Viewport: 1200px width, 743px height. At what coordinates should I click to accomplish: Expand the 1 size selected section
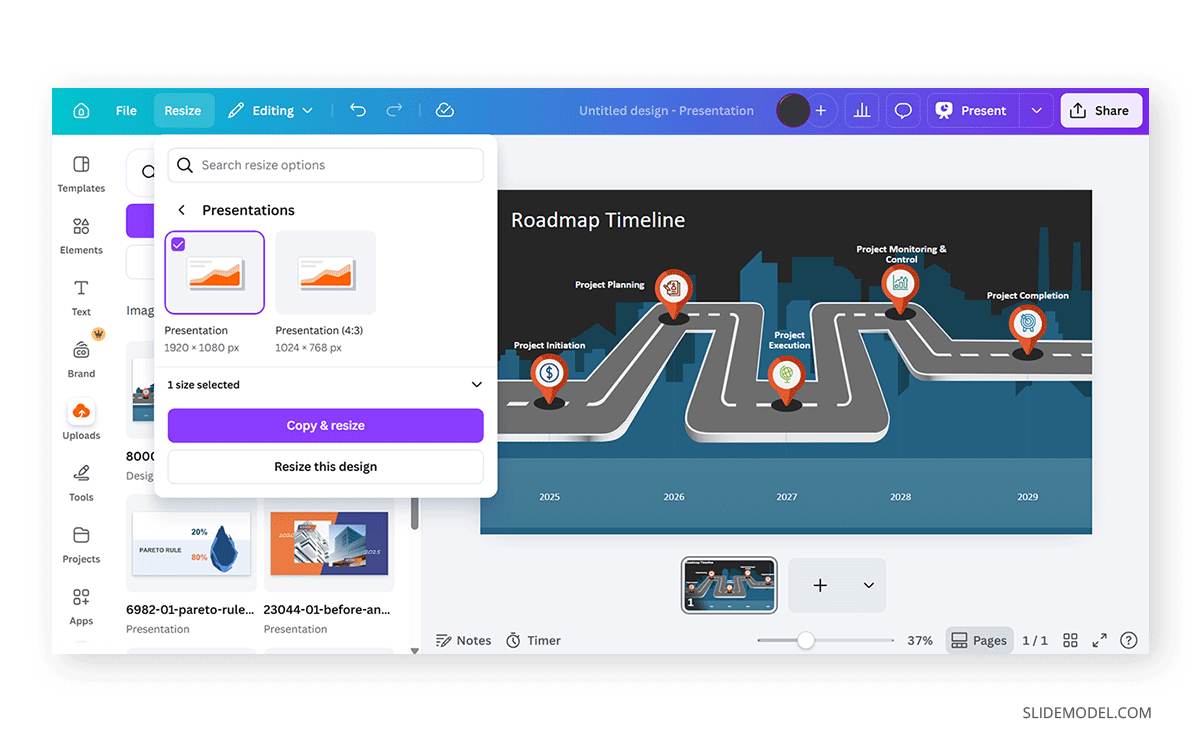point(476,385)
